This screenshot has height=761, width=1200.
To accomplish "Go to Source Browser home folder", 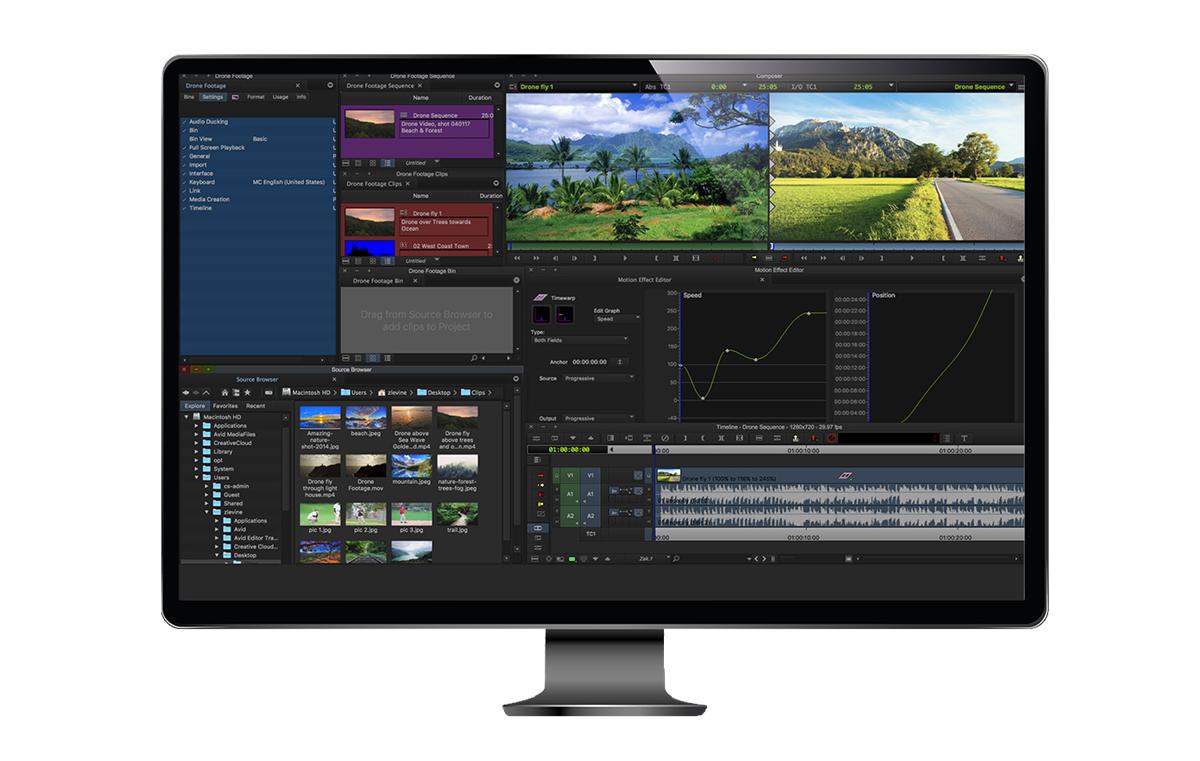I will pos(224,393).
